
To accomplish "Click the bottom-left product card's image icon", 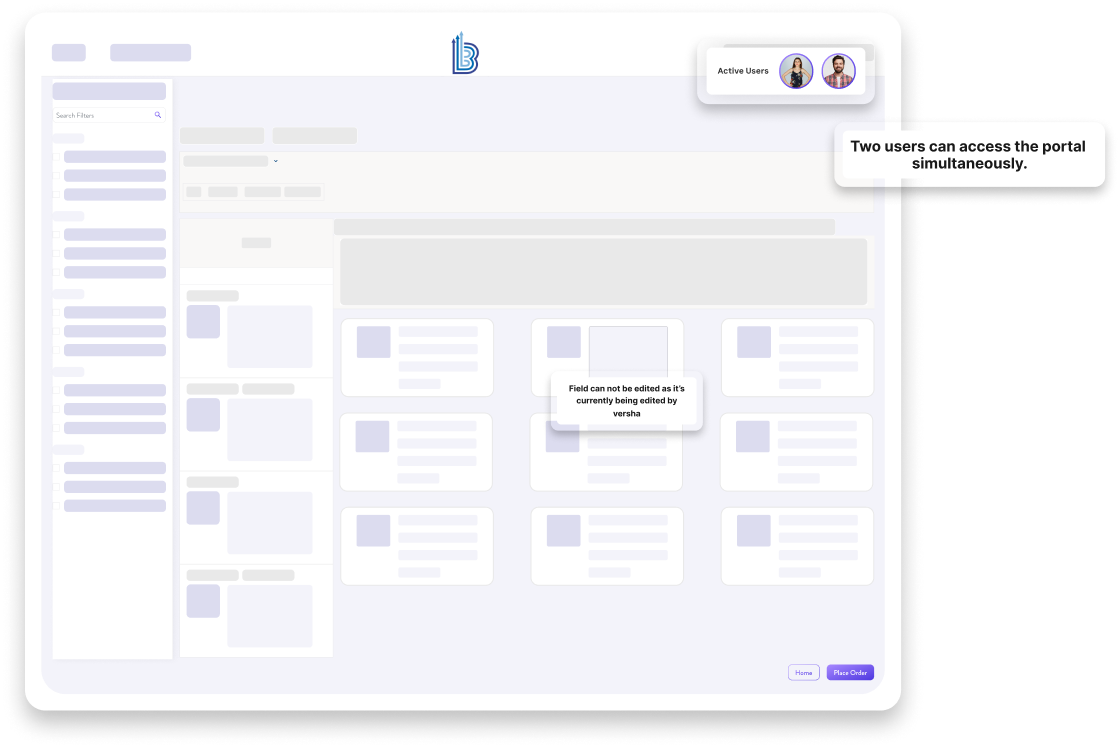I will coord(372,532).
